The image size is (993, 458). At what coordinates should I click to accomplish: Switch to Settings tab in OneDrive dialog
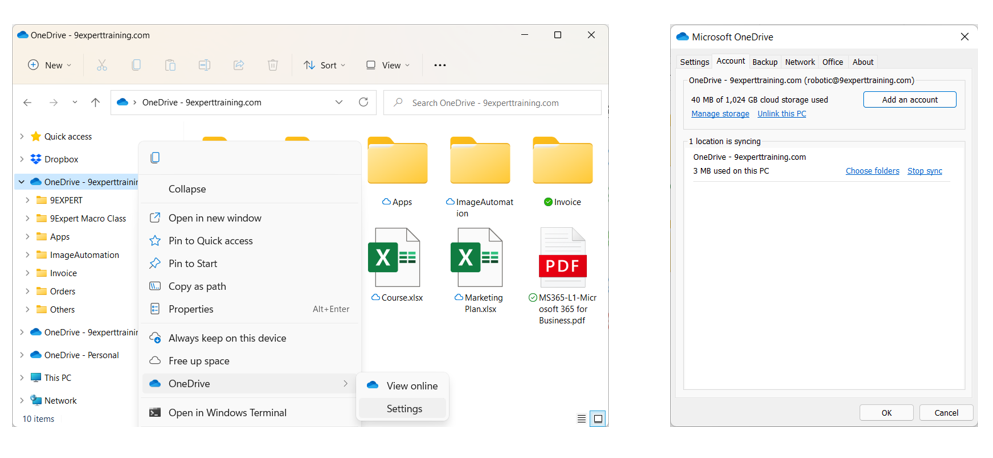(694, 62)
